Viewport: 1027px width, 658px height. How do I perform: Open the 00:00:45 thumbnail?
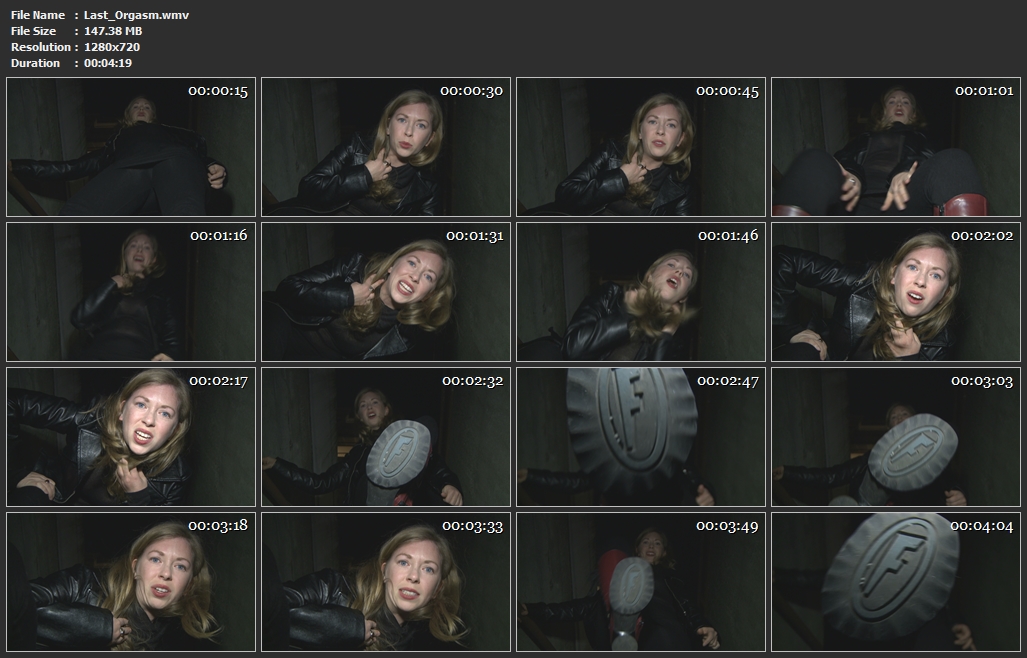641,147
